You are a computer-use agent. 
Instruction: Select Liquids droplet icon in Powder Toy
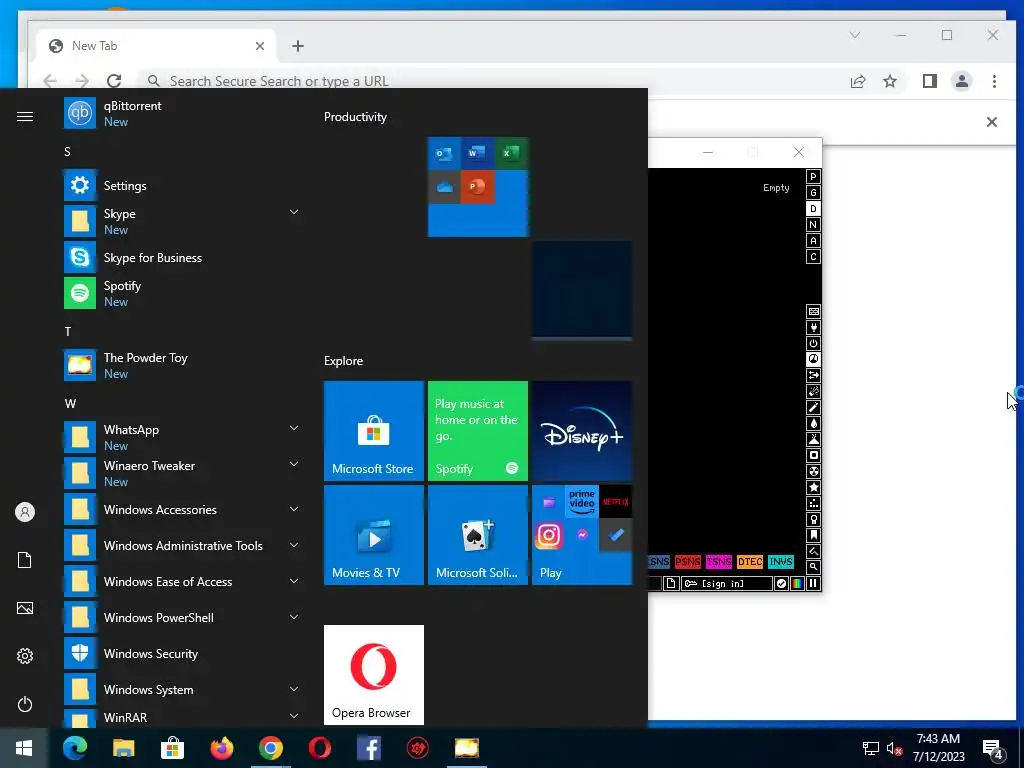point(813,423)
